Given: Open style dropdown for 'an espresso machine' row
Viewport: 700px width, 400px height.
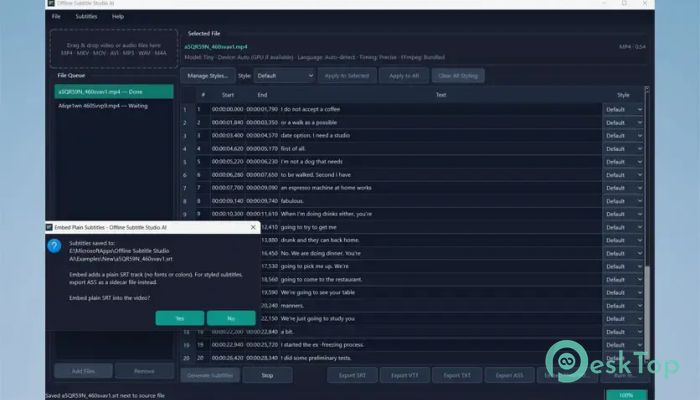Looking at the screenshot, I should click(623, 188).
